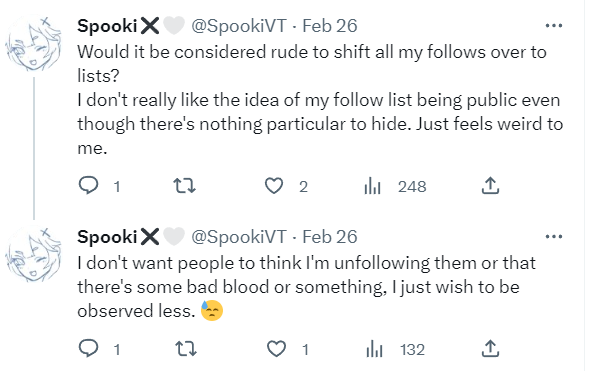
Task: Retweet the first tweet about follows
Action: pyautogui.click(x=184, y=186)
